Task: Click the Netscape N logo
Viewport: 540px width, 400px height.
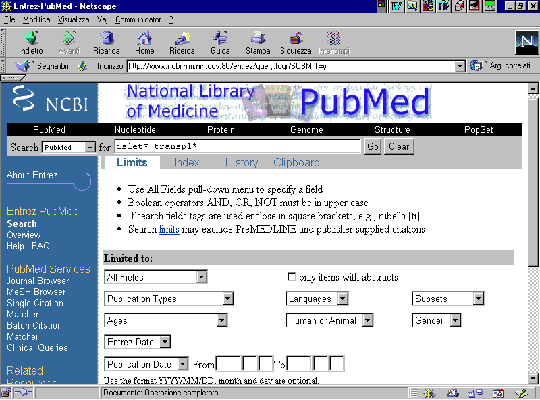Action: [x=527, y=42]
